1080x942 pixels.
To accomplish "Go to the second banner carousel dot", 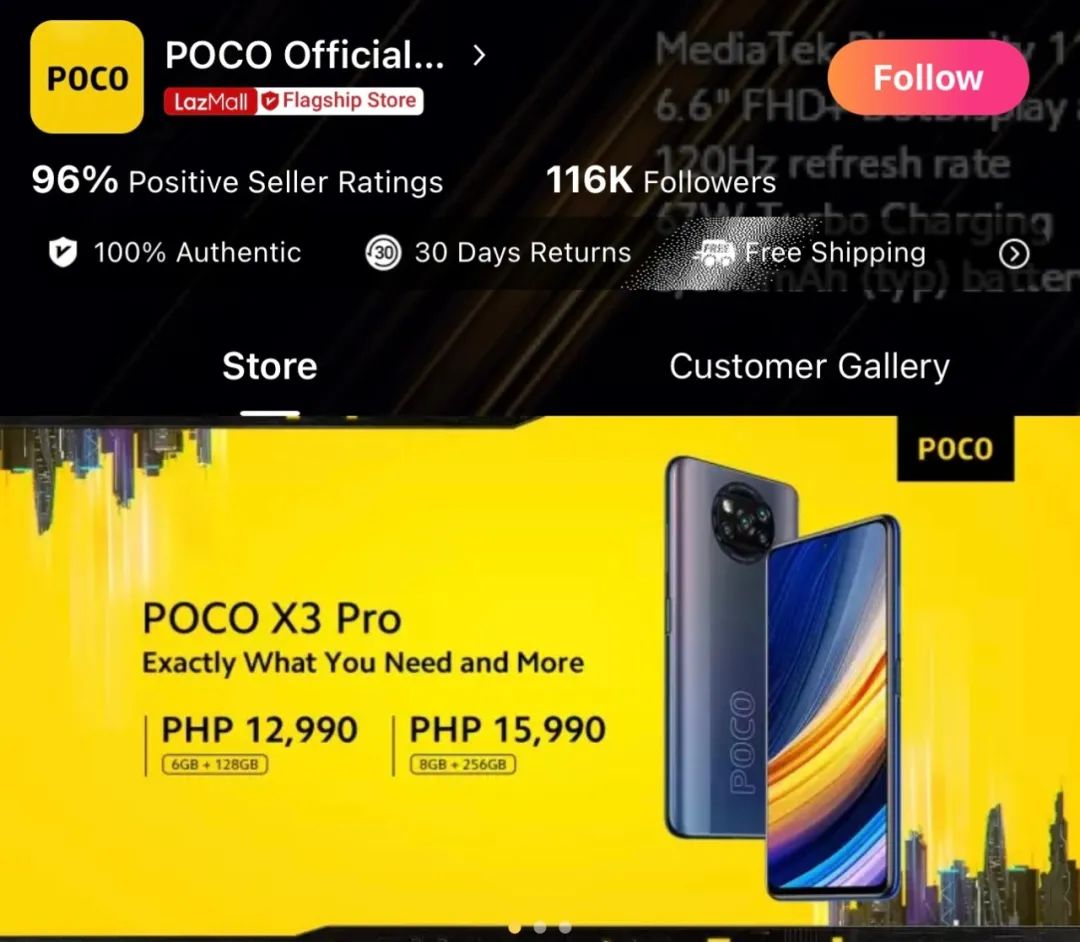I will 540,928.
